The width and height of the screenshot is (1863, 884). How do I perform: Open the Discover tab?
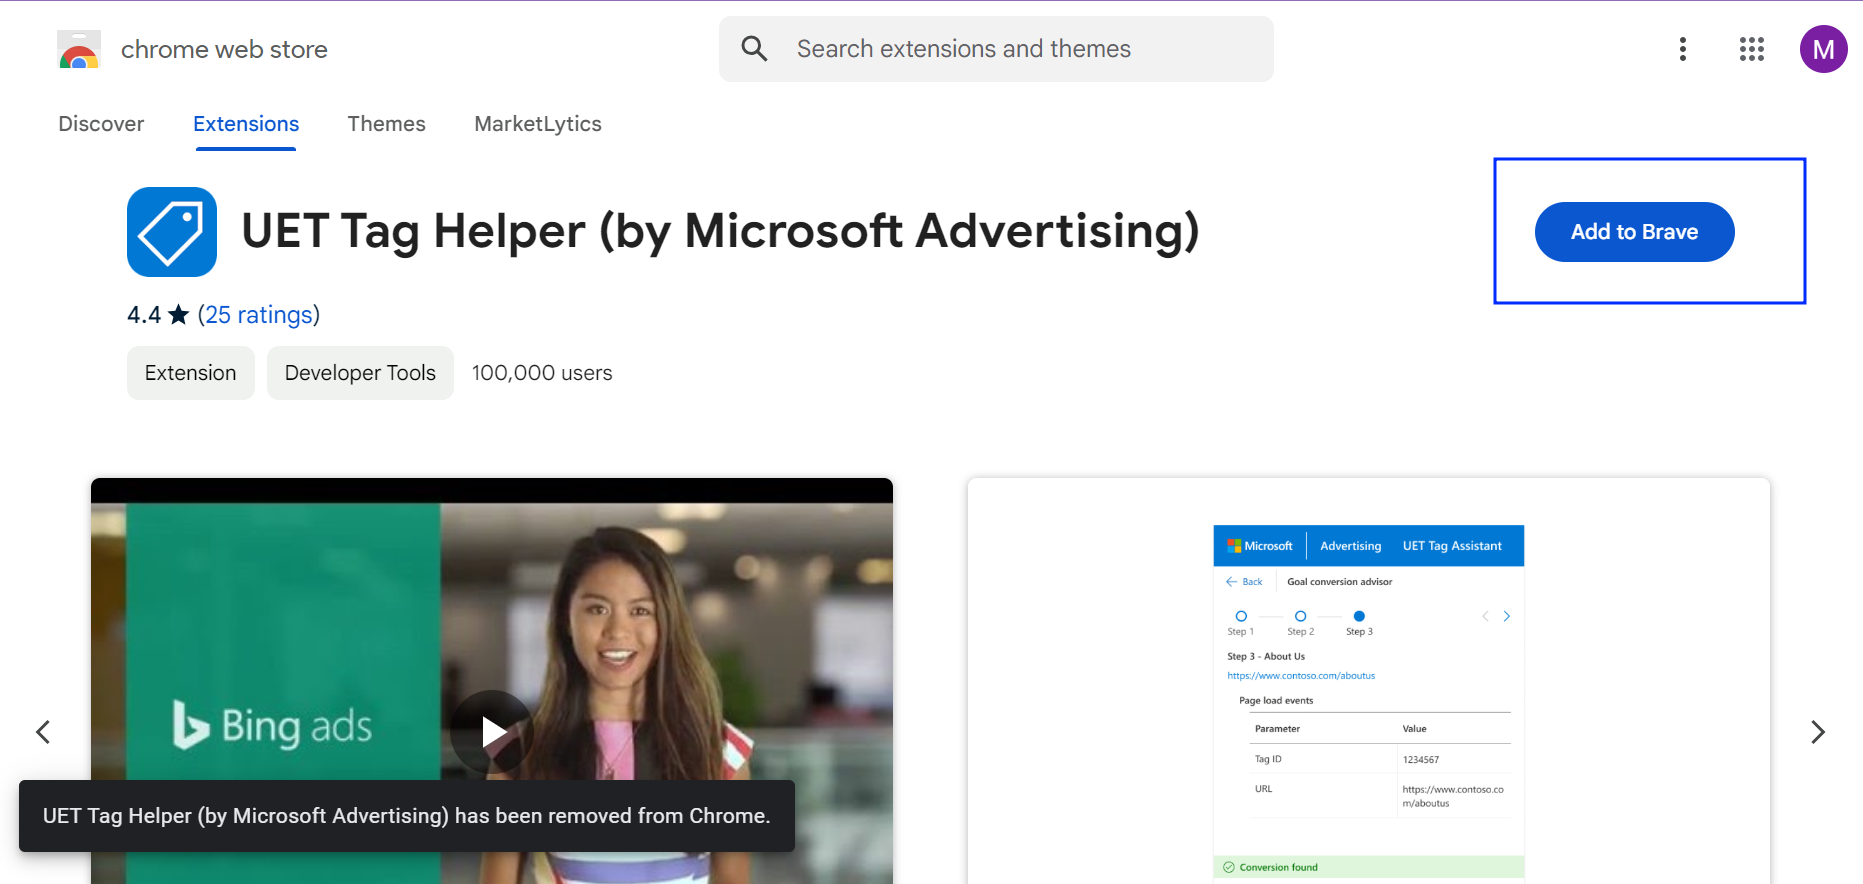click(x=101, y=124)
